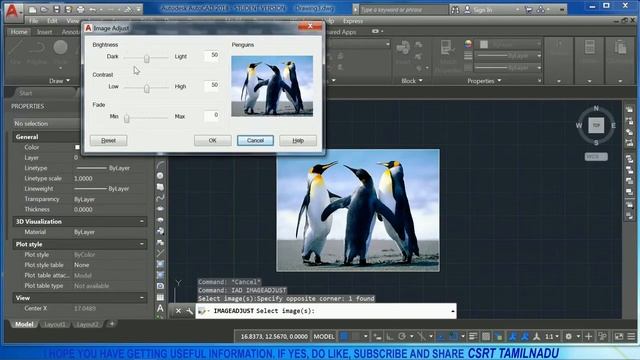Click the Workspace switching gear in status bar
This screenshot has width=640, height=360.
(x=569, y=336)
